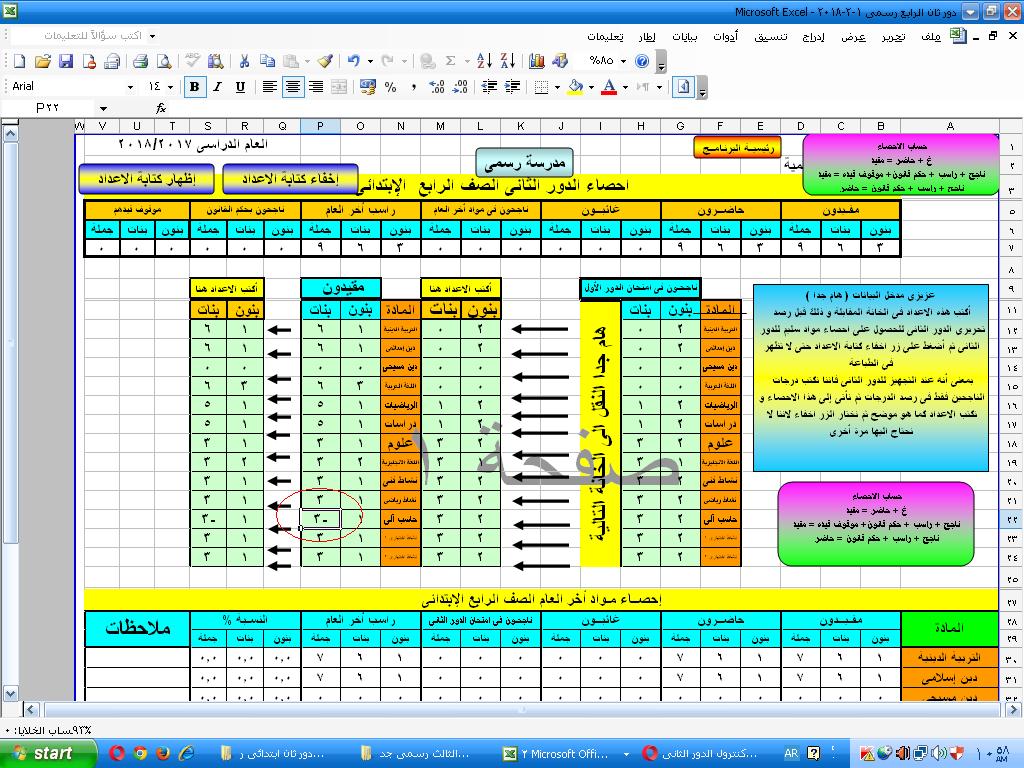Open the ملف (File) menu

(929, 36)
